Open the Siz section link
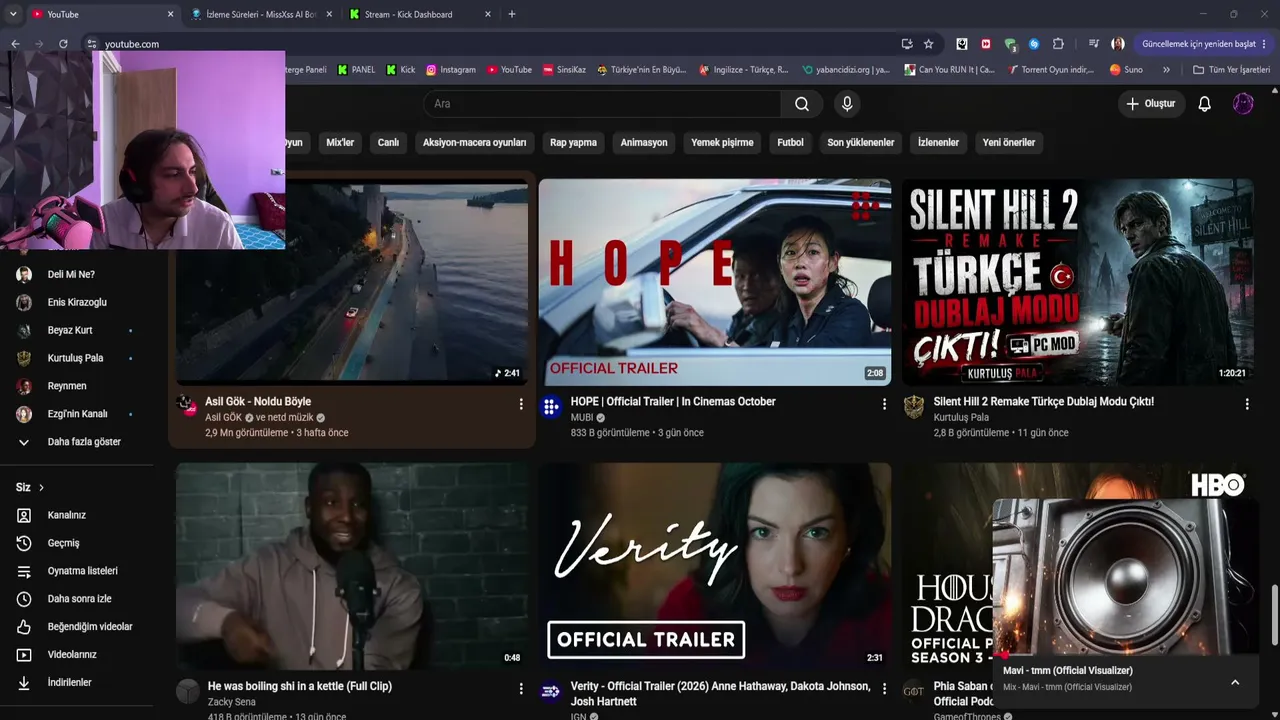Viewport: 1280px width, 720px height. coord(30,487)
